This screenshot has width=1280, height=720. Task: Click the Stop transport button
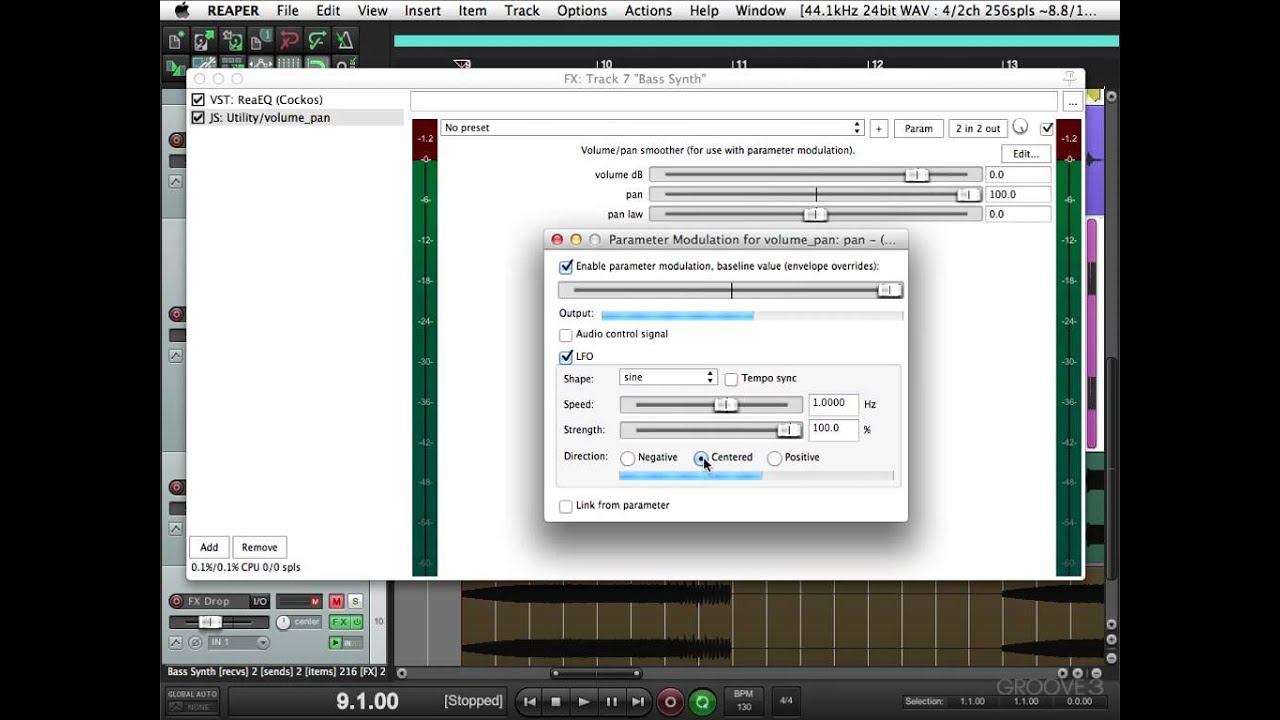(557, 702)
